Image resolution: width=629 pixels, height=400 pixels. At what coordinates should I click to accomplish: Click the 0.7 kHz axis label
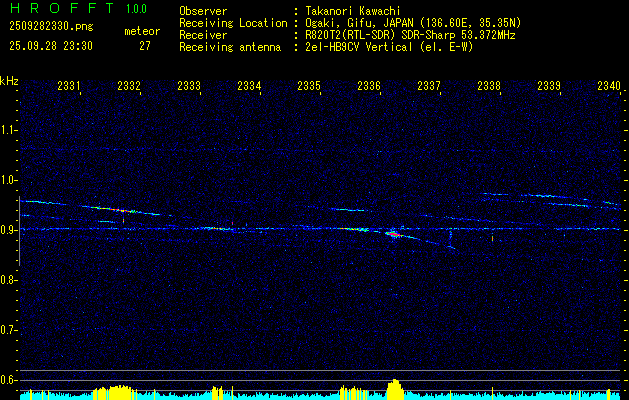[x=8, y=330]
